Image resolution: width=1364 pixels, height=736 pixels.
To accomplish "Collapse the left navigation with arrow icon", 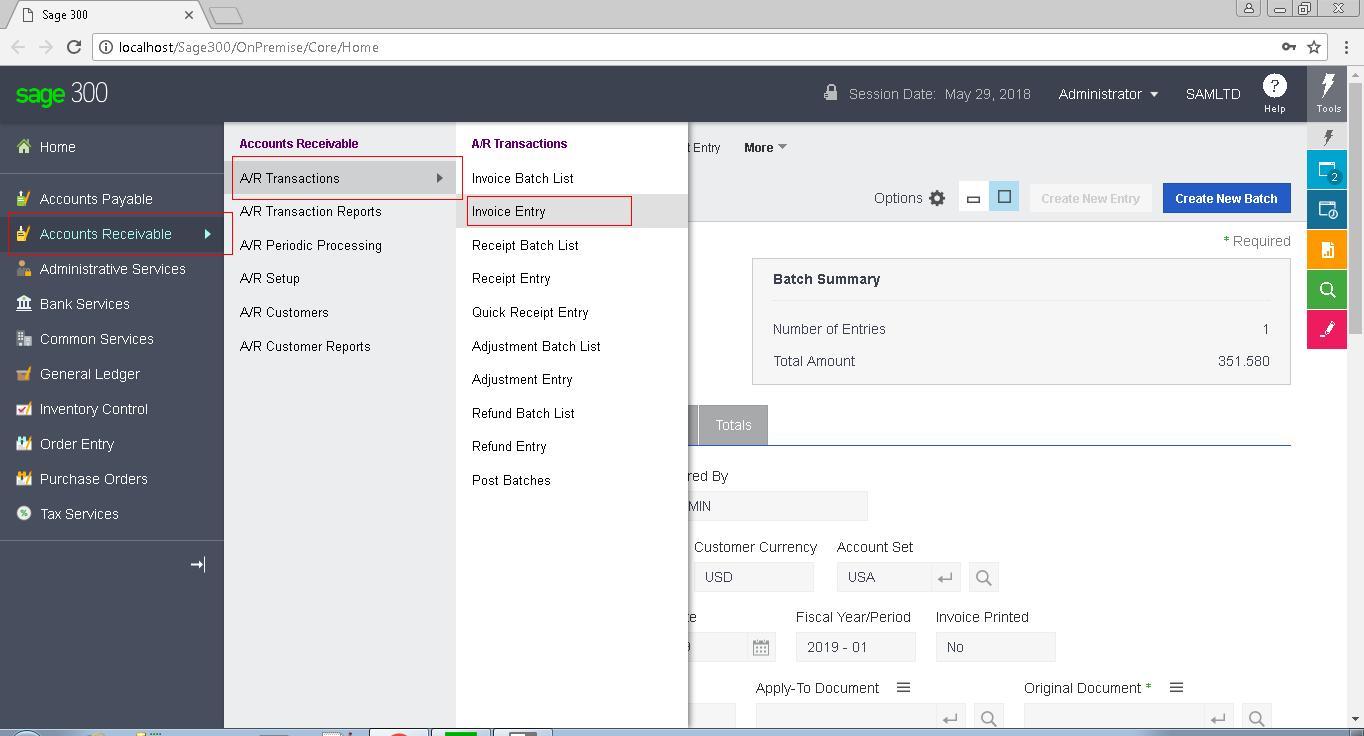I will click(x=197, y=565).
